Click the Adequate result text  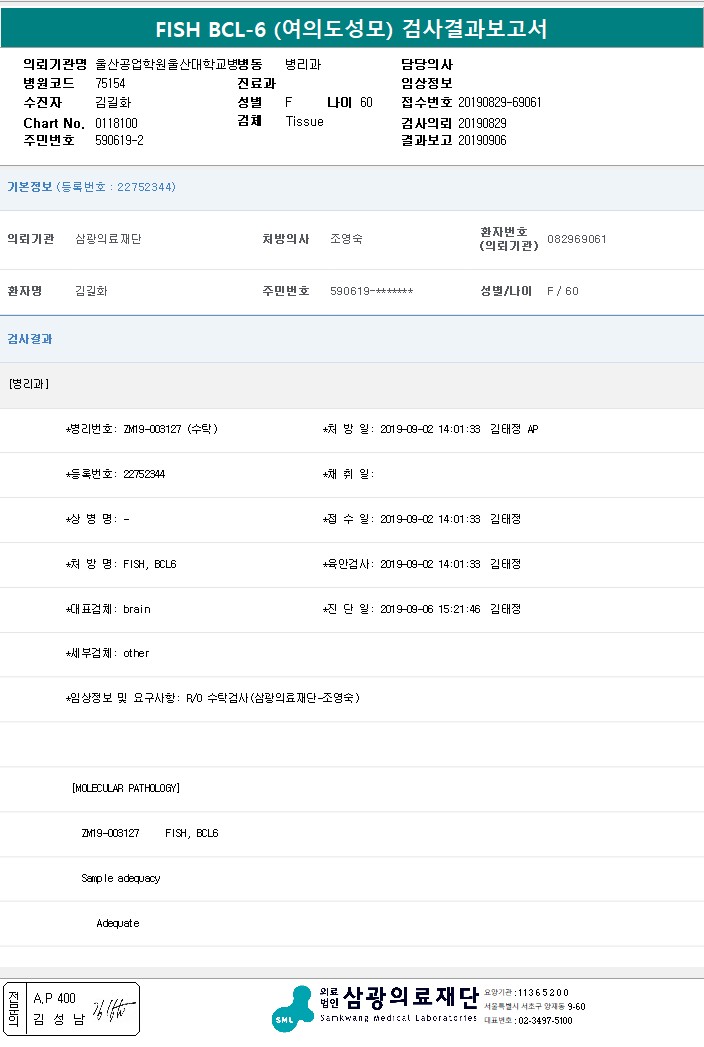pyautogui.click(x=118, y=923)
